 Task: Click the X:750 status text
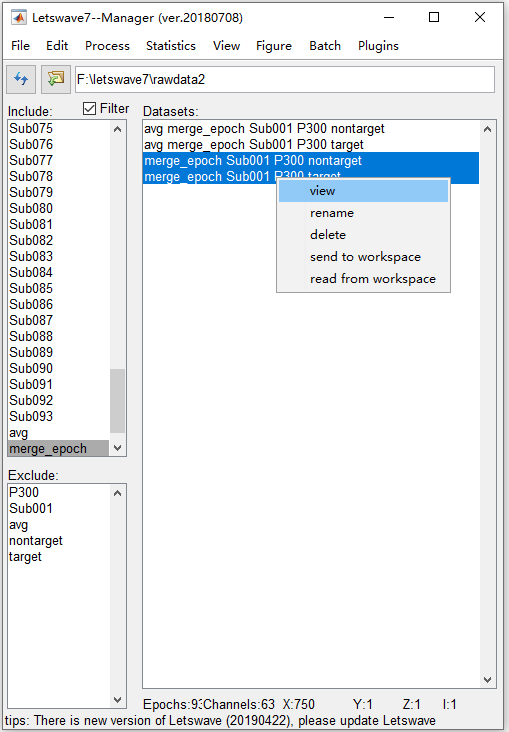point(299,704)
